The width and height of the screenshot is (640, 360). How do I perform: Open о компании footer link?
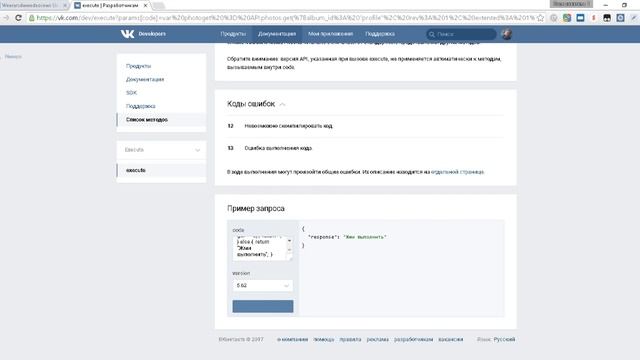tap(292, 339)
